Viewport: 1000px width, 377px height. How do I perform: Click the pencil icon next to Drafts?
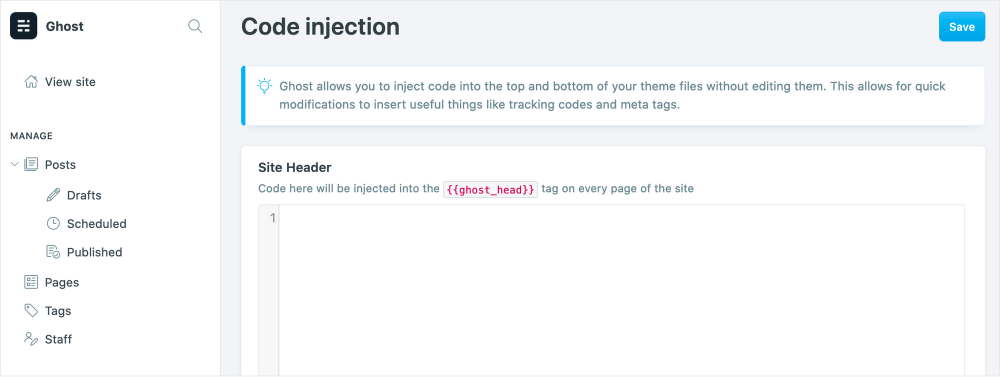(54, 195)
